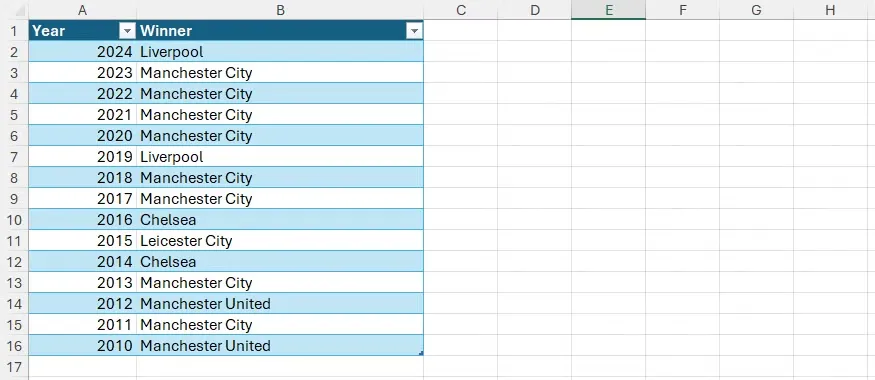Select row 1 header
This screenshot has width=875, height=380.
[14, 31]
